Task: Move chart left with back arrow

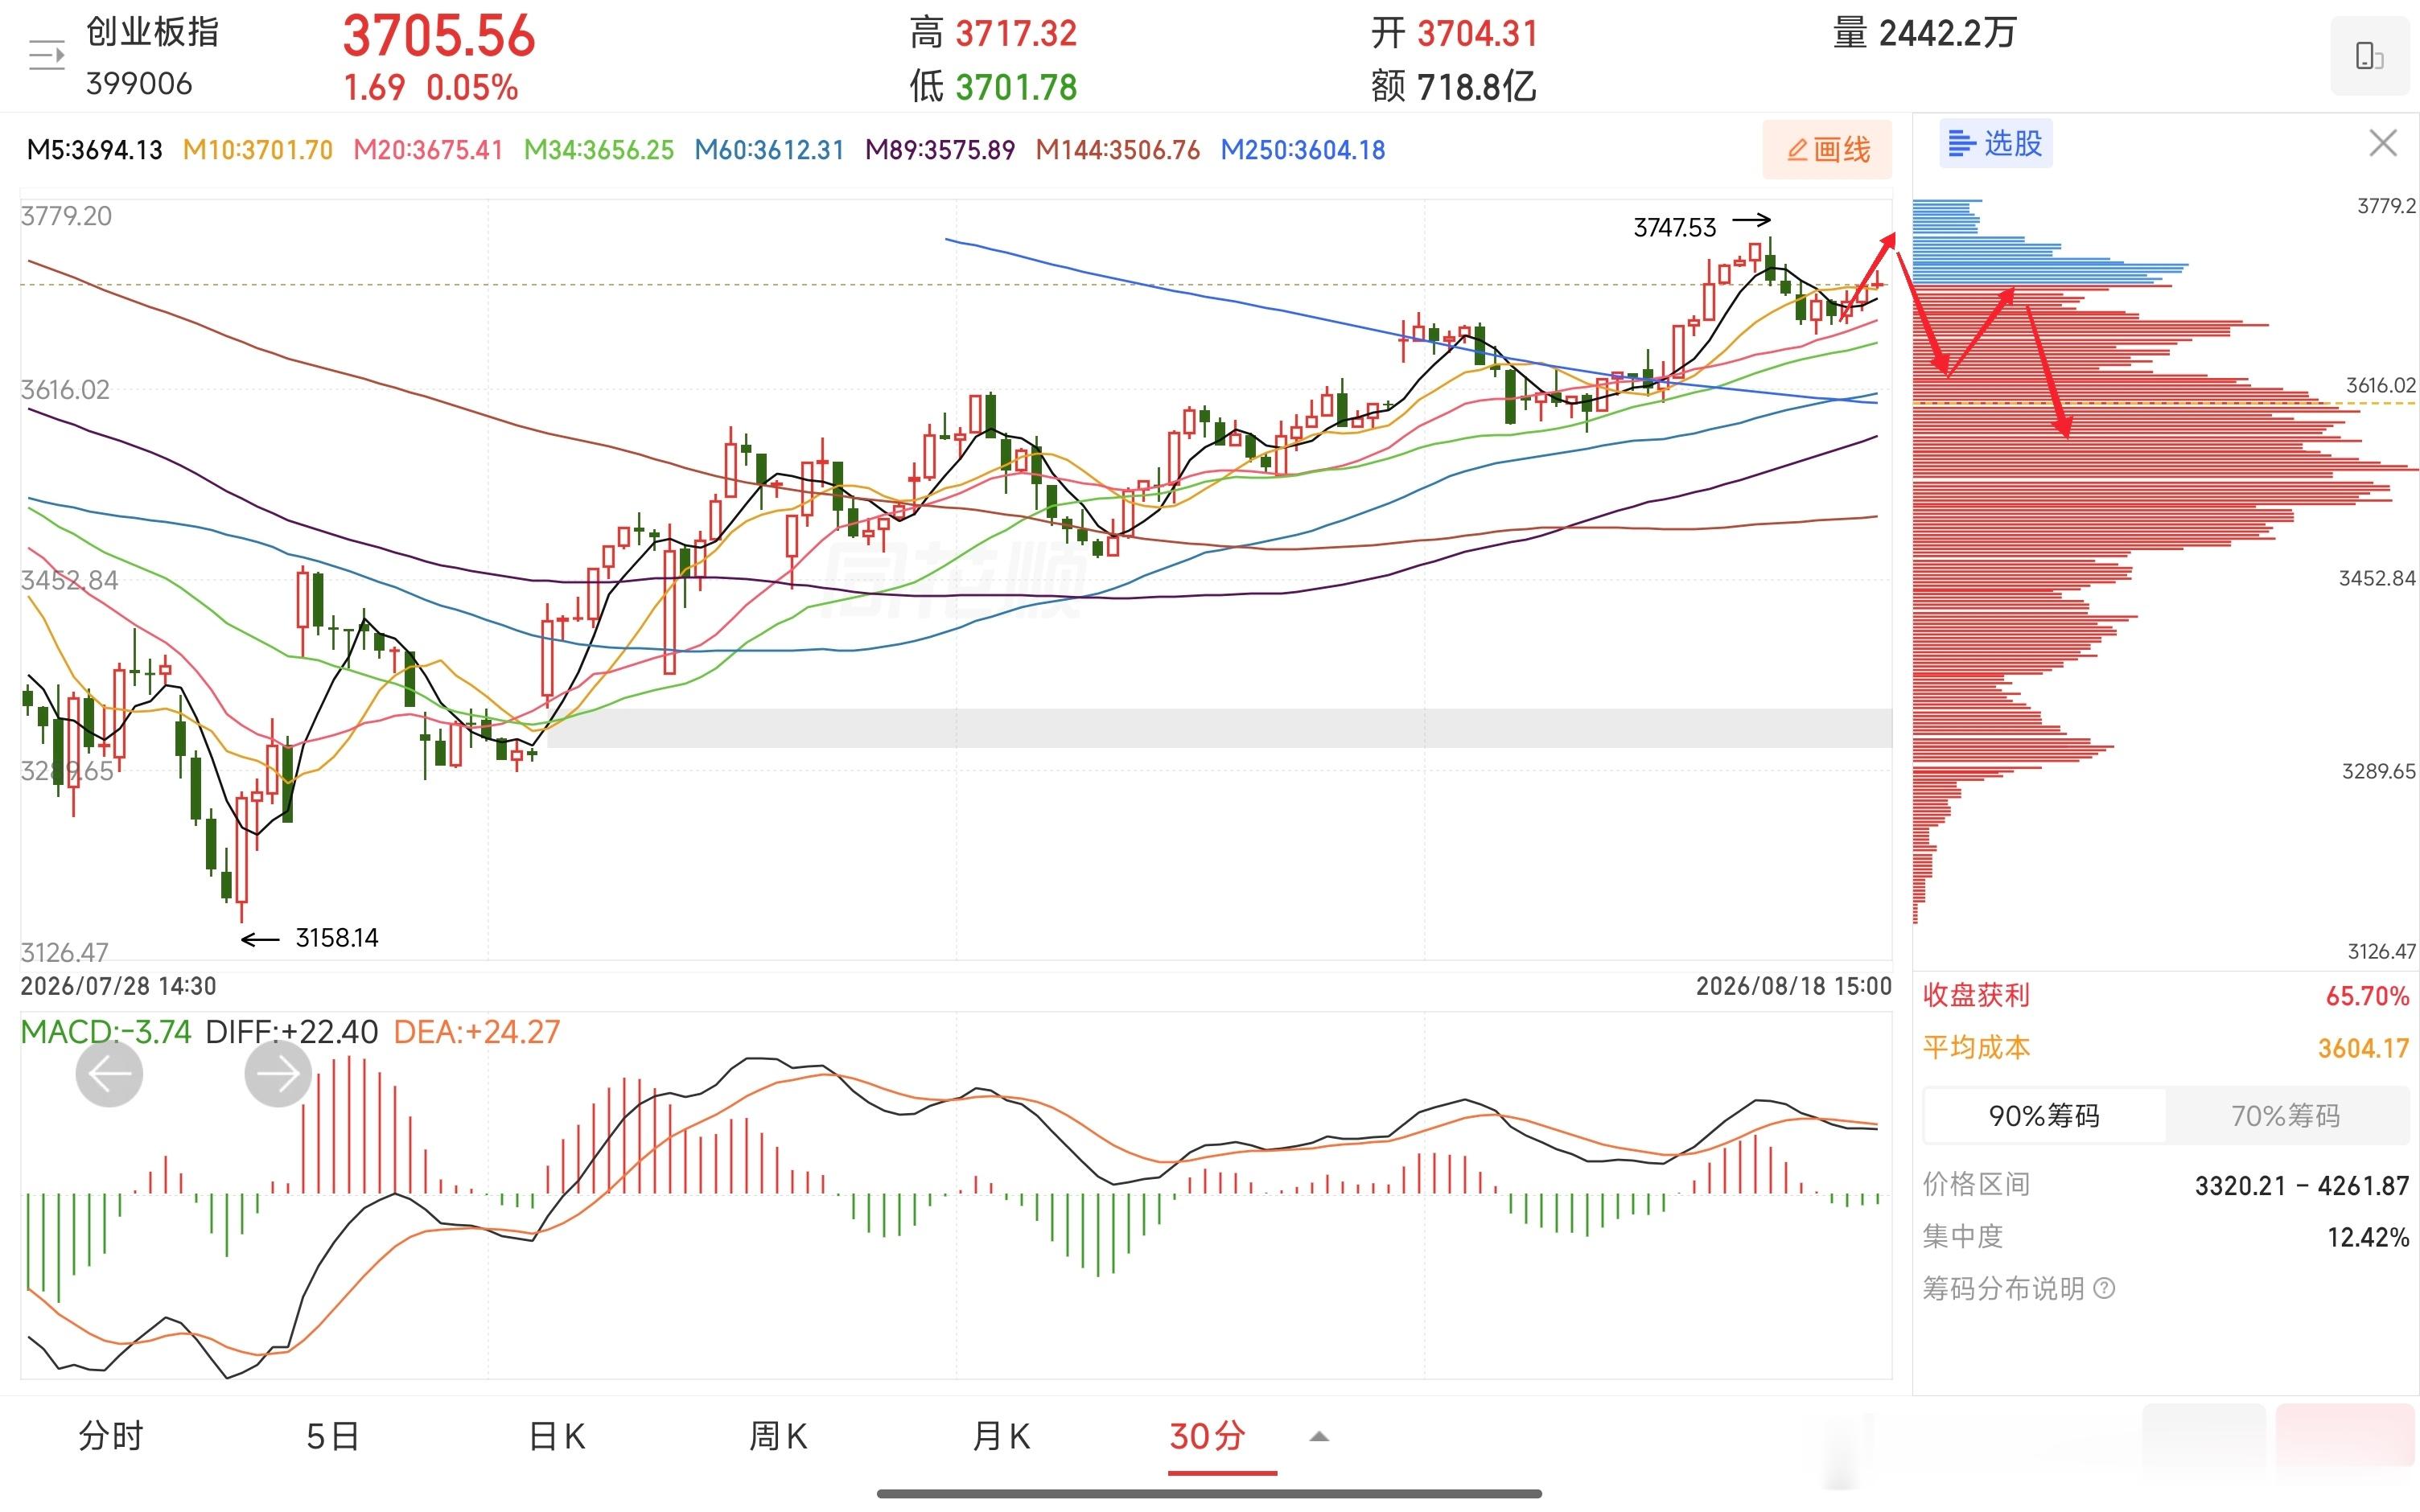Action: tap(109, 1073)
